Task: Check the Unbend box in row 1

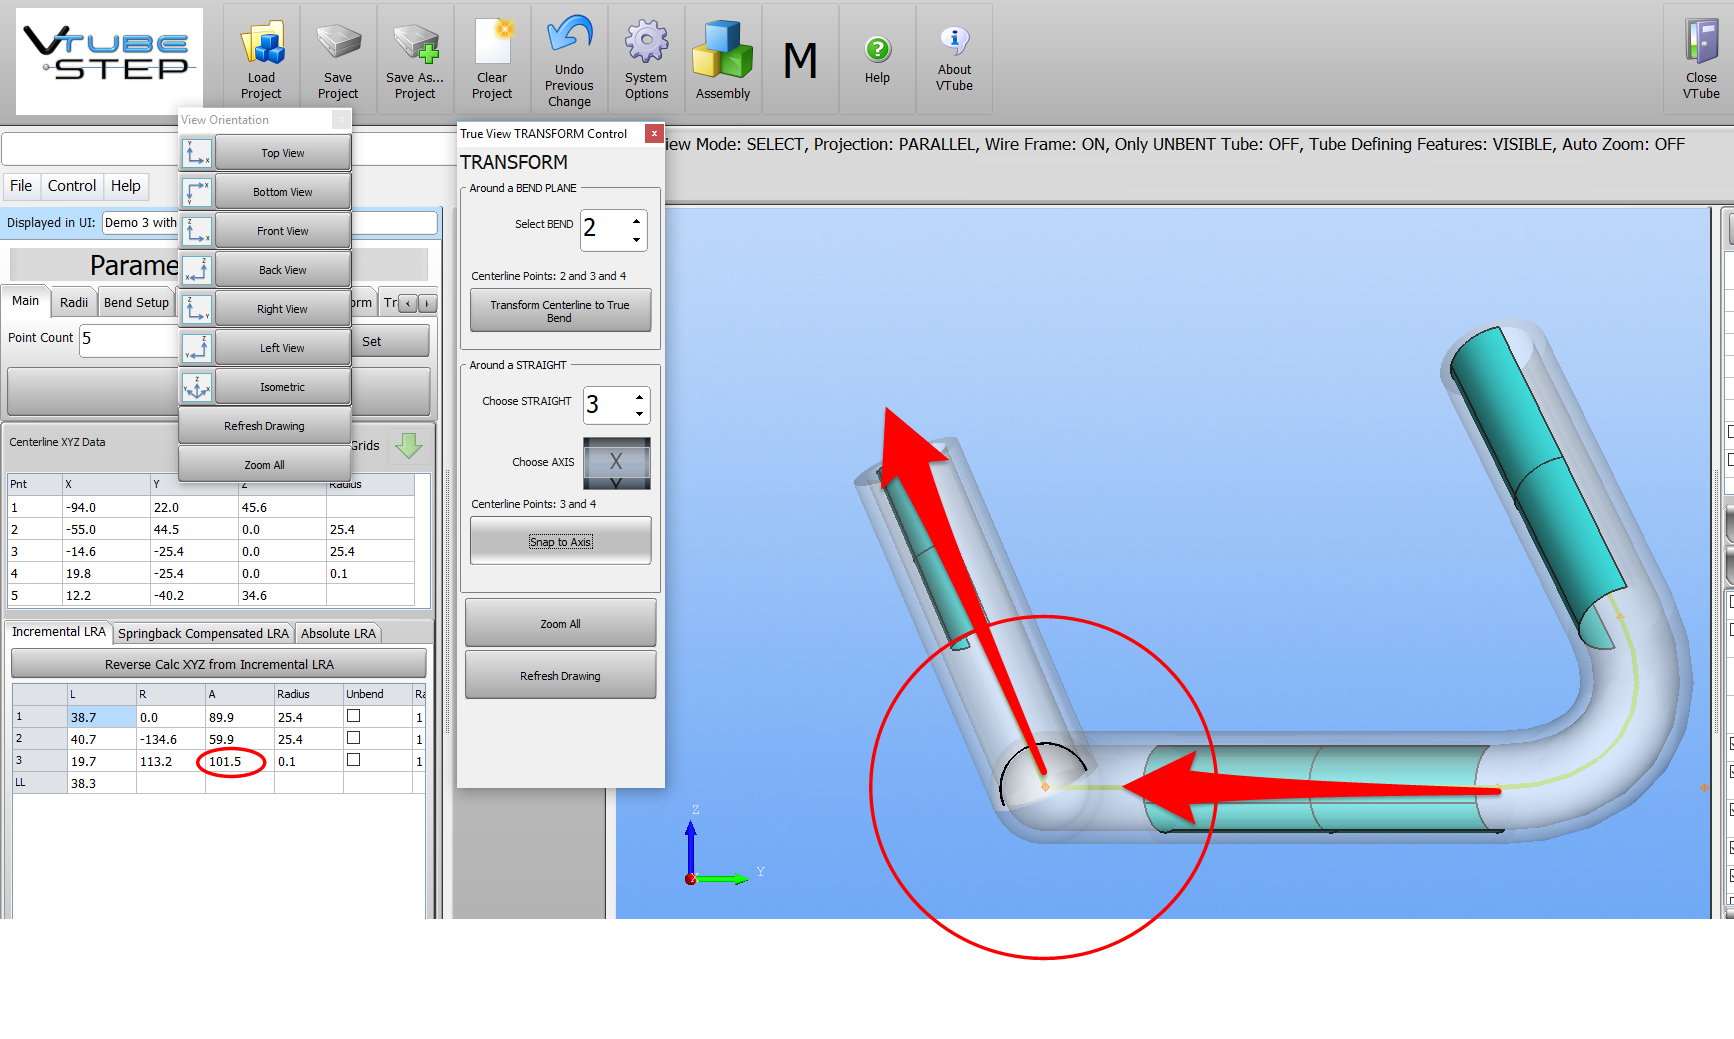Action: (353, 716)
